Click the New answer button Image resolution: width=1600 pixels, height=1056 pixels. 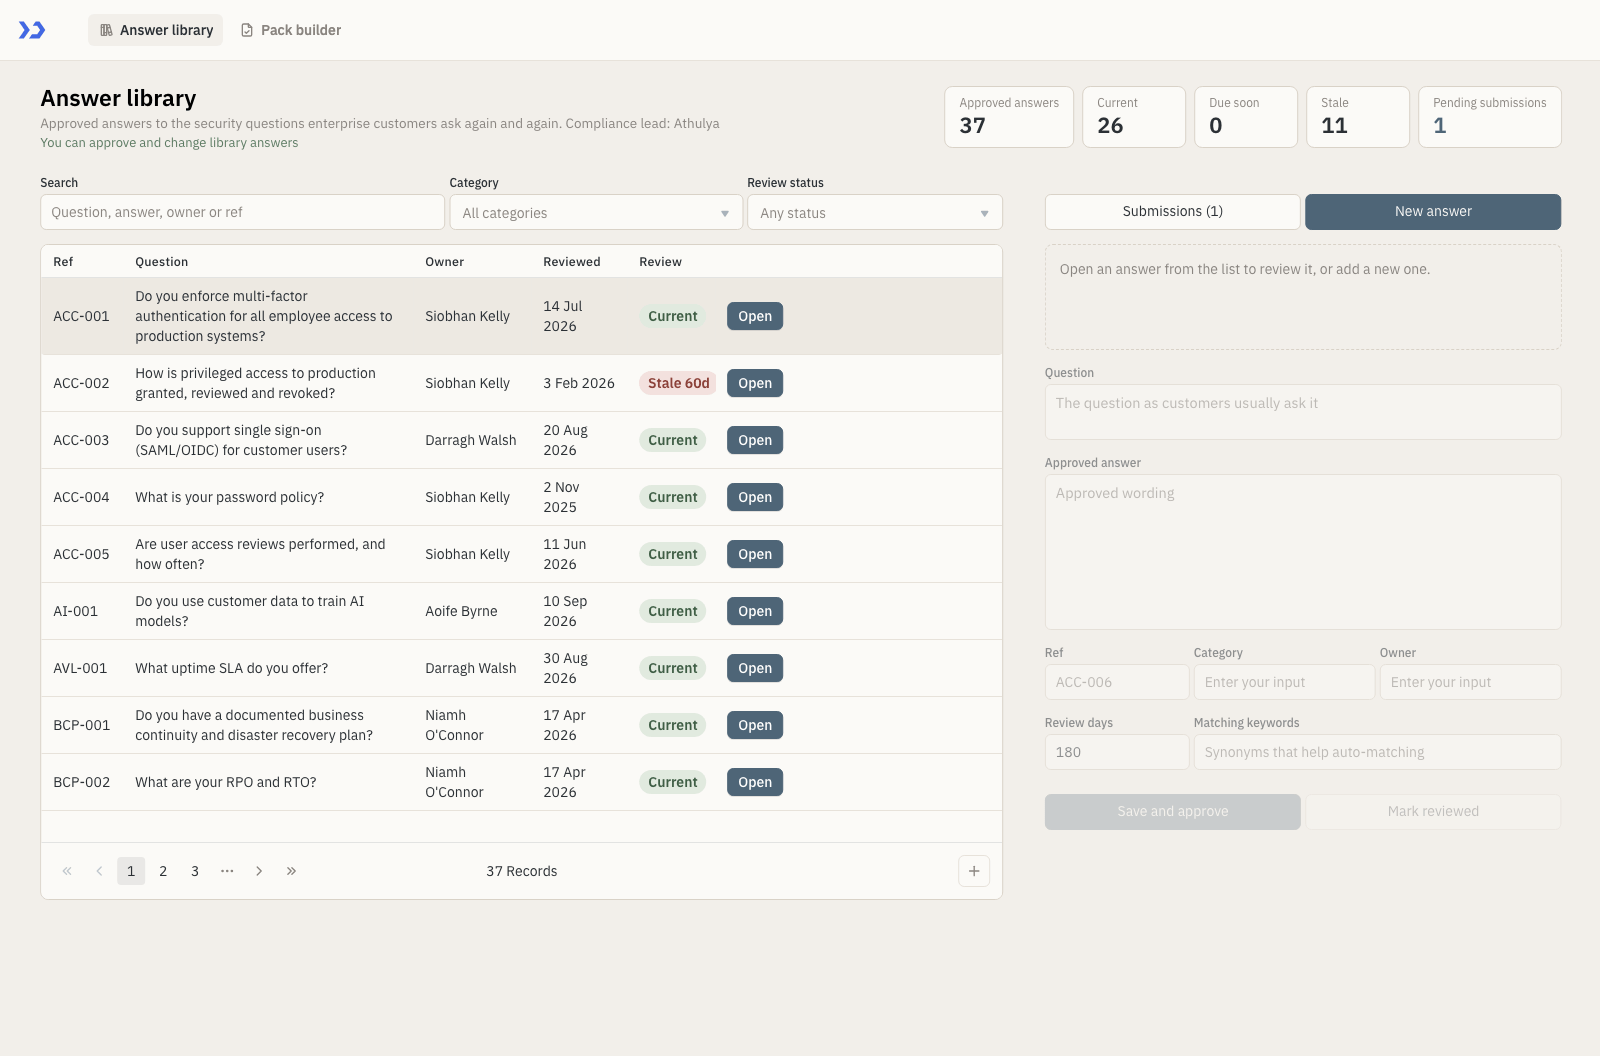1433,212
